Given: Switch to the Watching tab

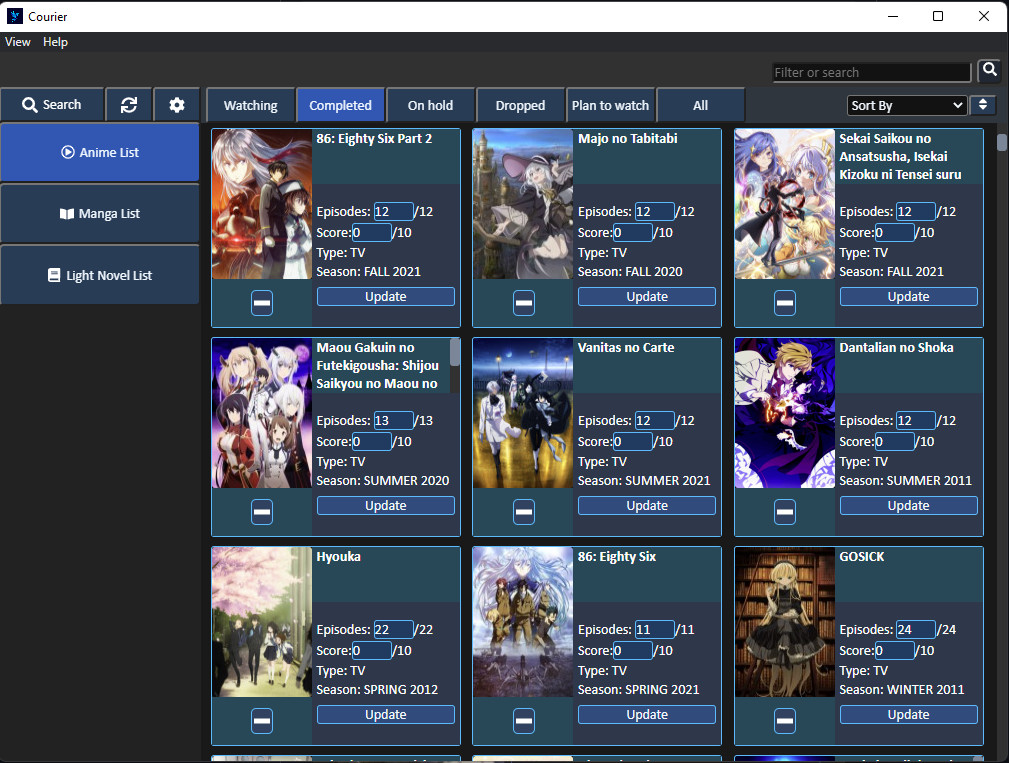Looking at the screenshot, I should pos(250,105).
